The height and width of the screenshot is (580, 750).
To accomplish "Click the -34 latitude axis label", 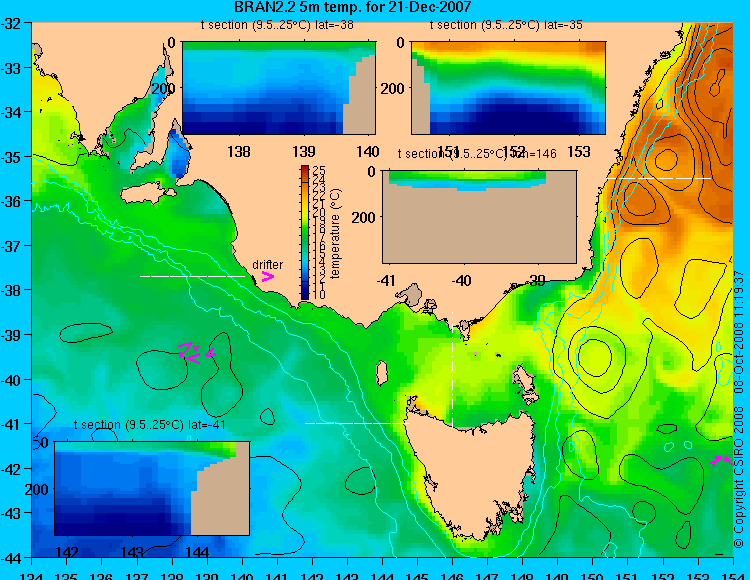I will click(x=11, y=112).
